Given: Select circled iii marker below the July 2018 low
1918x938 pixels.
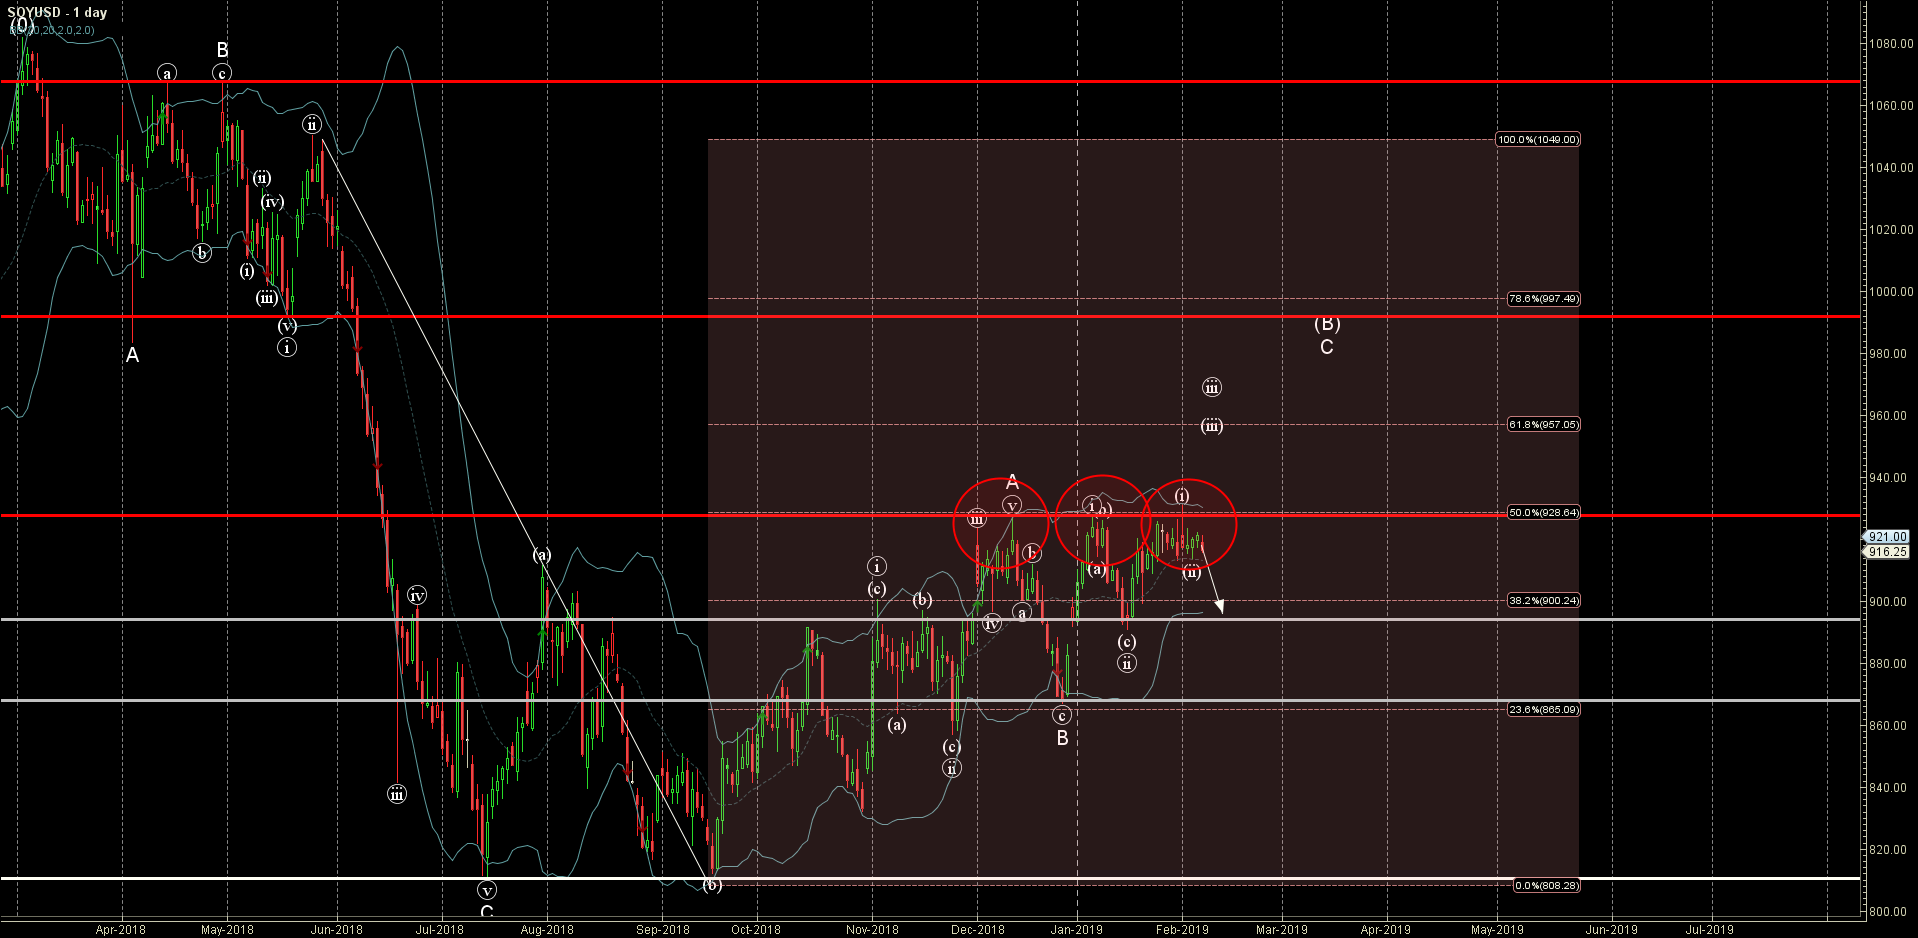Looking at the screenshot, I should tap(397, 794).
